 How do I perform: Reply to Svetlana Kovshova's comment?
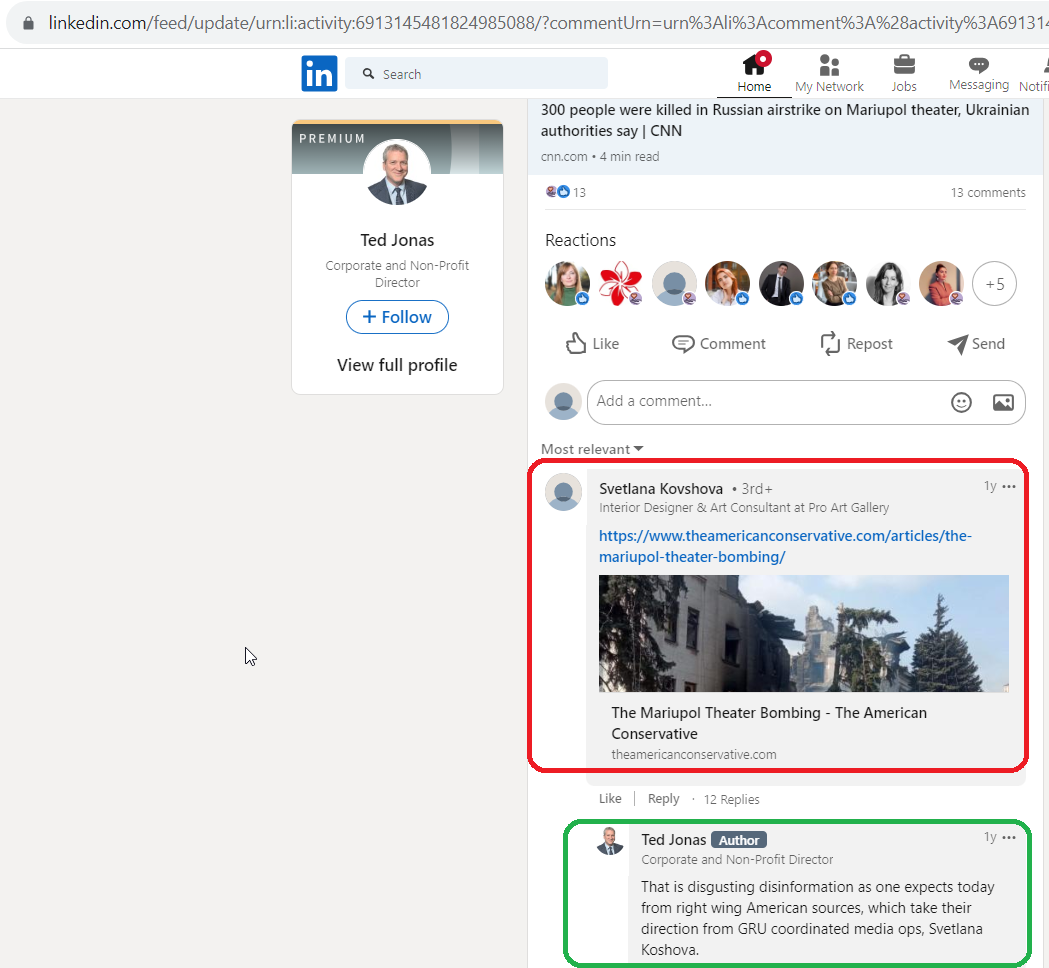click(x=663, y=799)
